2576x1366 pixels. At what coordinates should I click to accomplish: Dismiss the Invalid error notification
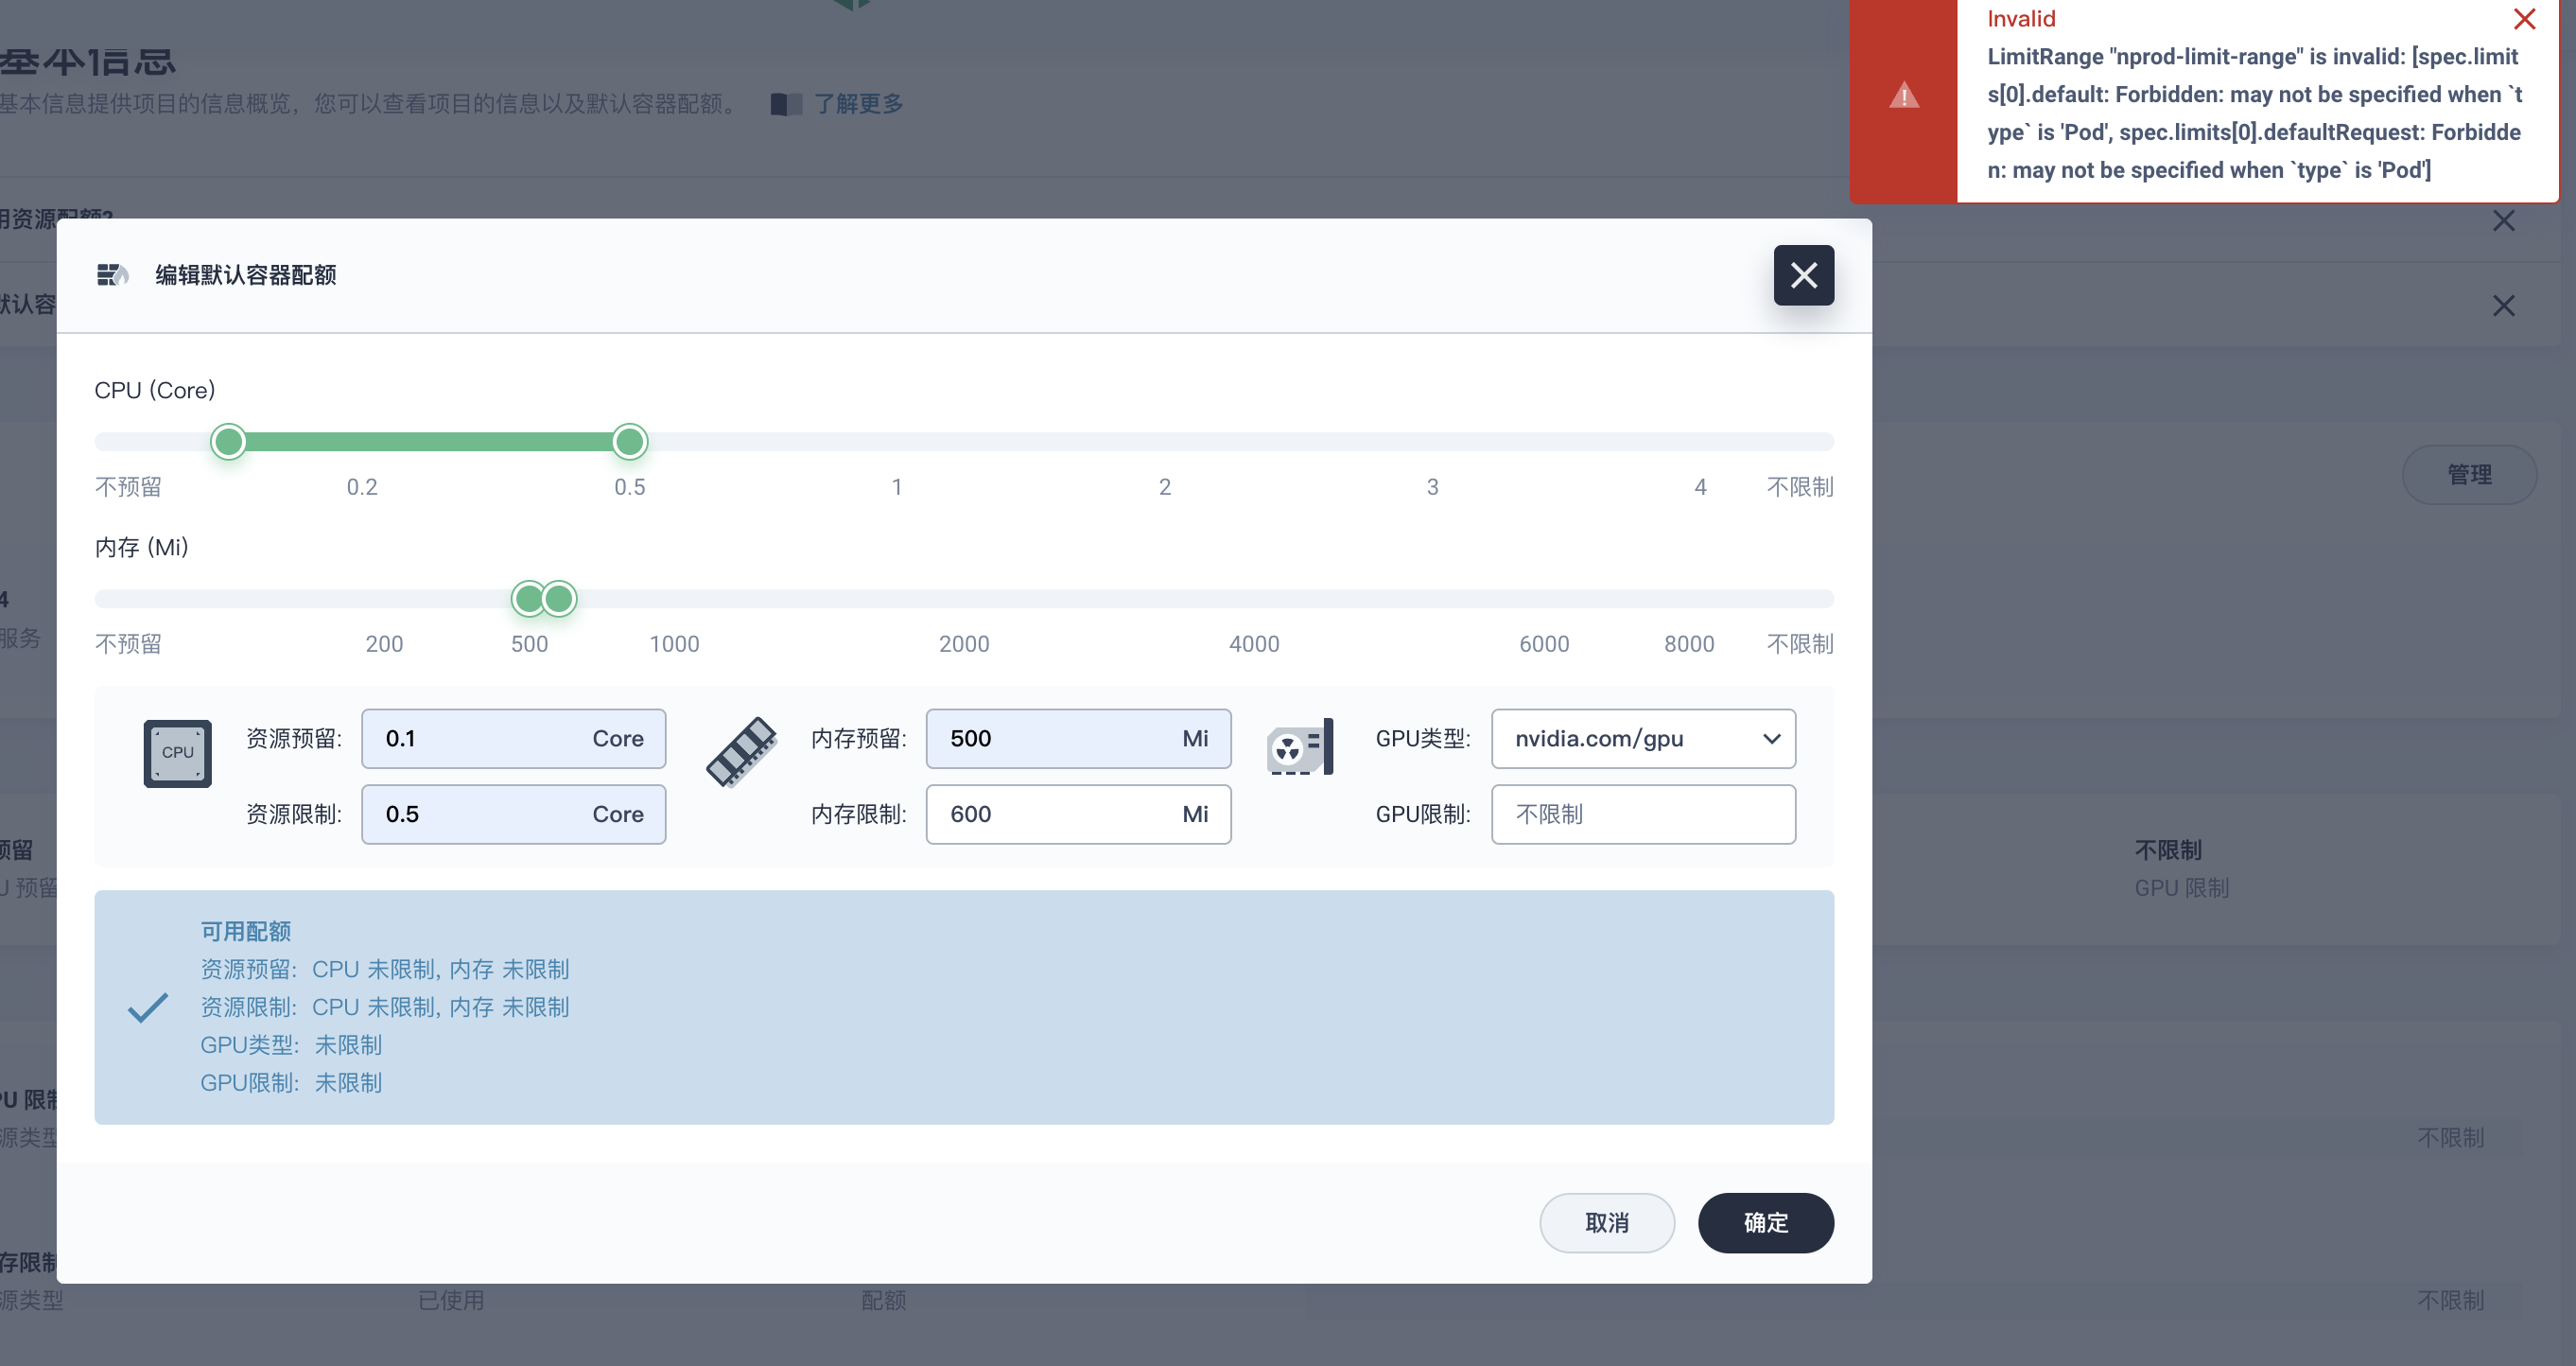point(2524,19)
